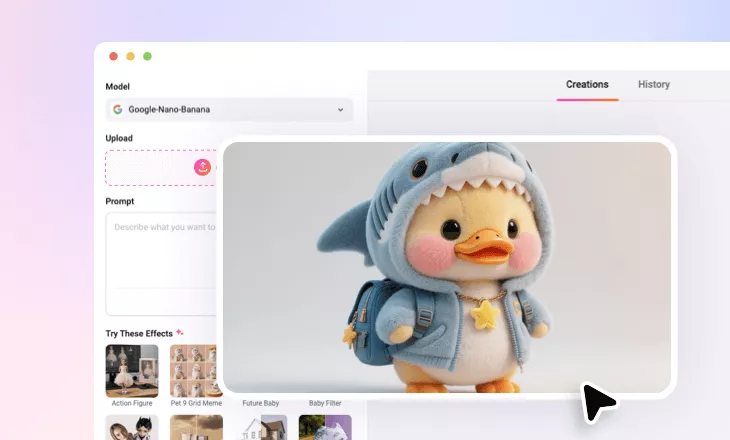
Task: Click the dashed Upload drop area
Action: pos(160,168)
